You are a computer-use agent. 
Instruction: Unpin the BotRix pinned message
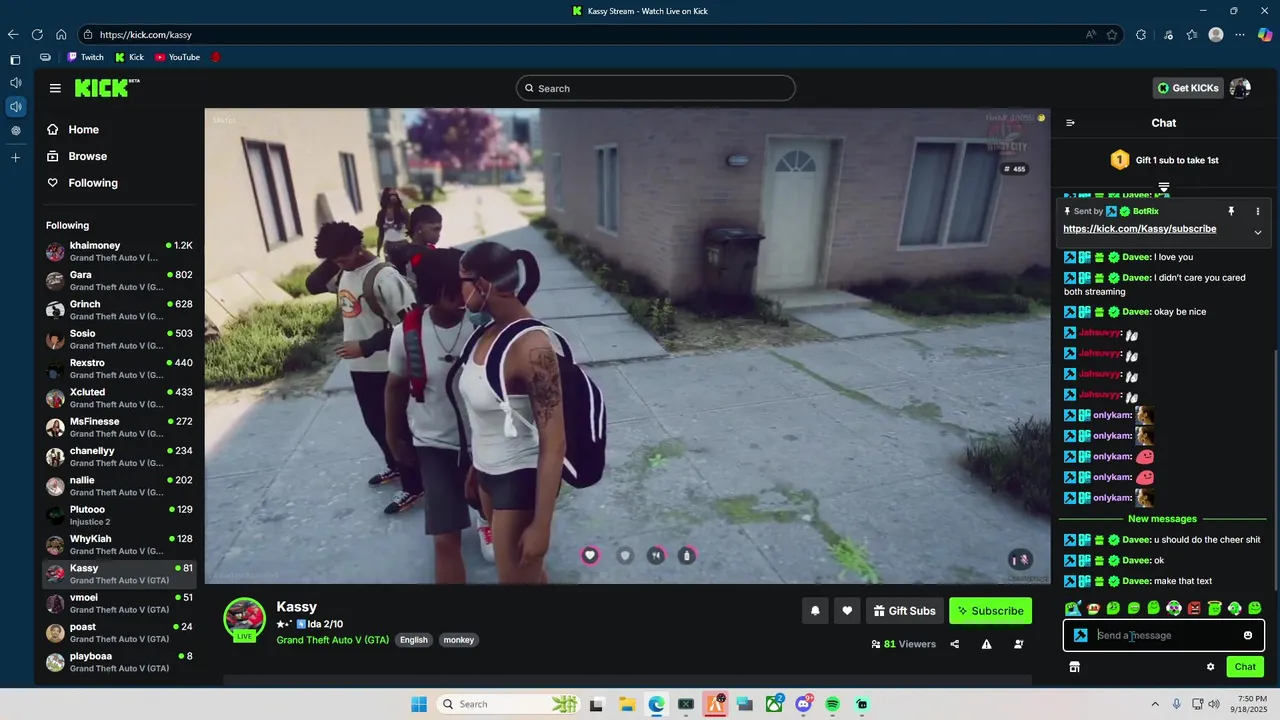[x=1231, y=212]
